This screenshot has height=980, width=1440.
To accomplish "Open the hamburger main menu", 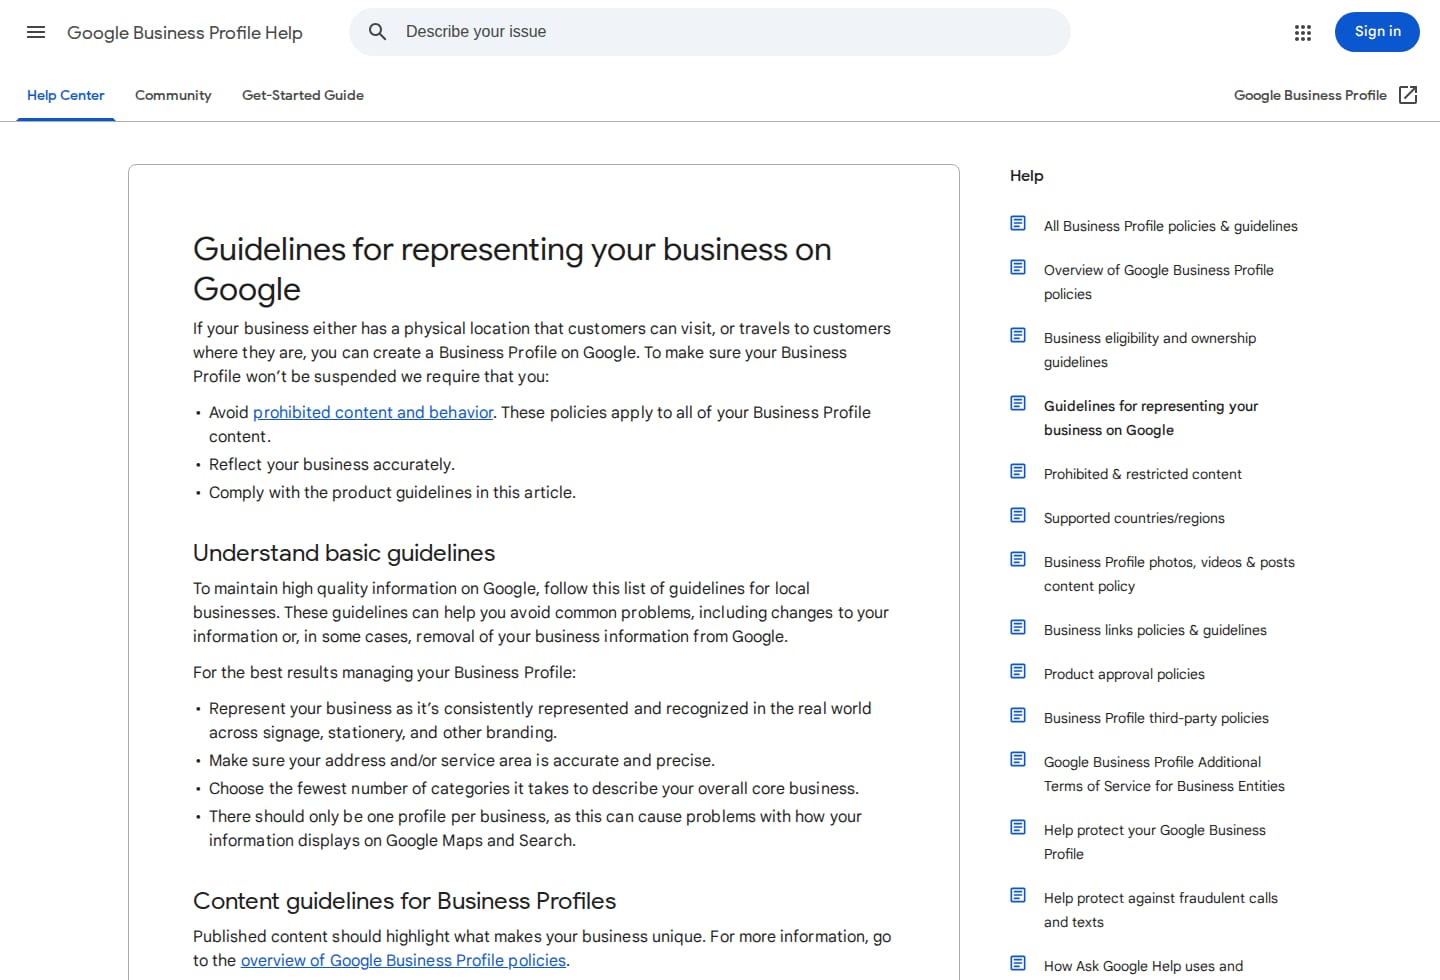I will tap(36, 32).
